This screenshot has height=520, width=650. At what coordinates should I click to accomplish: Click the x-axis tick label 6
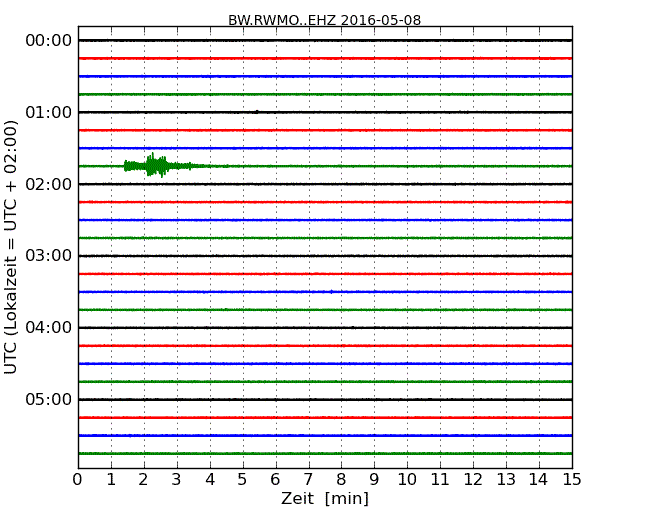(275, 480)
